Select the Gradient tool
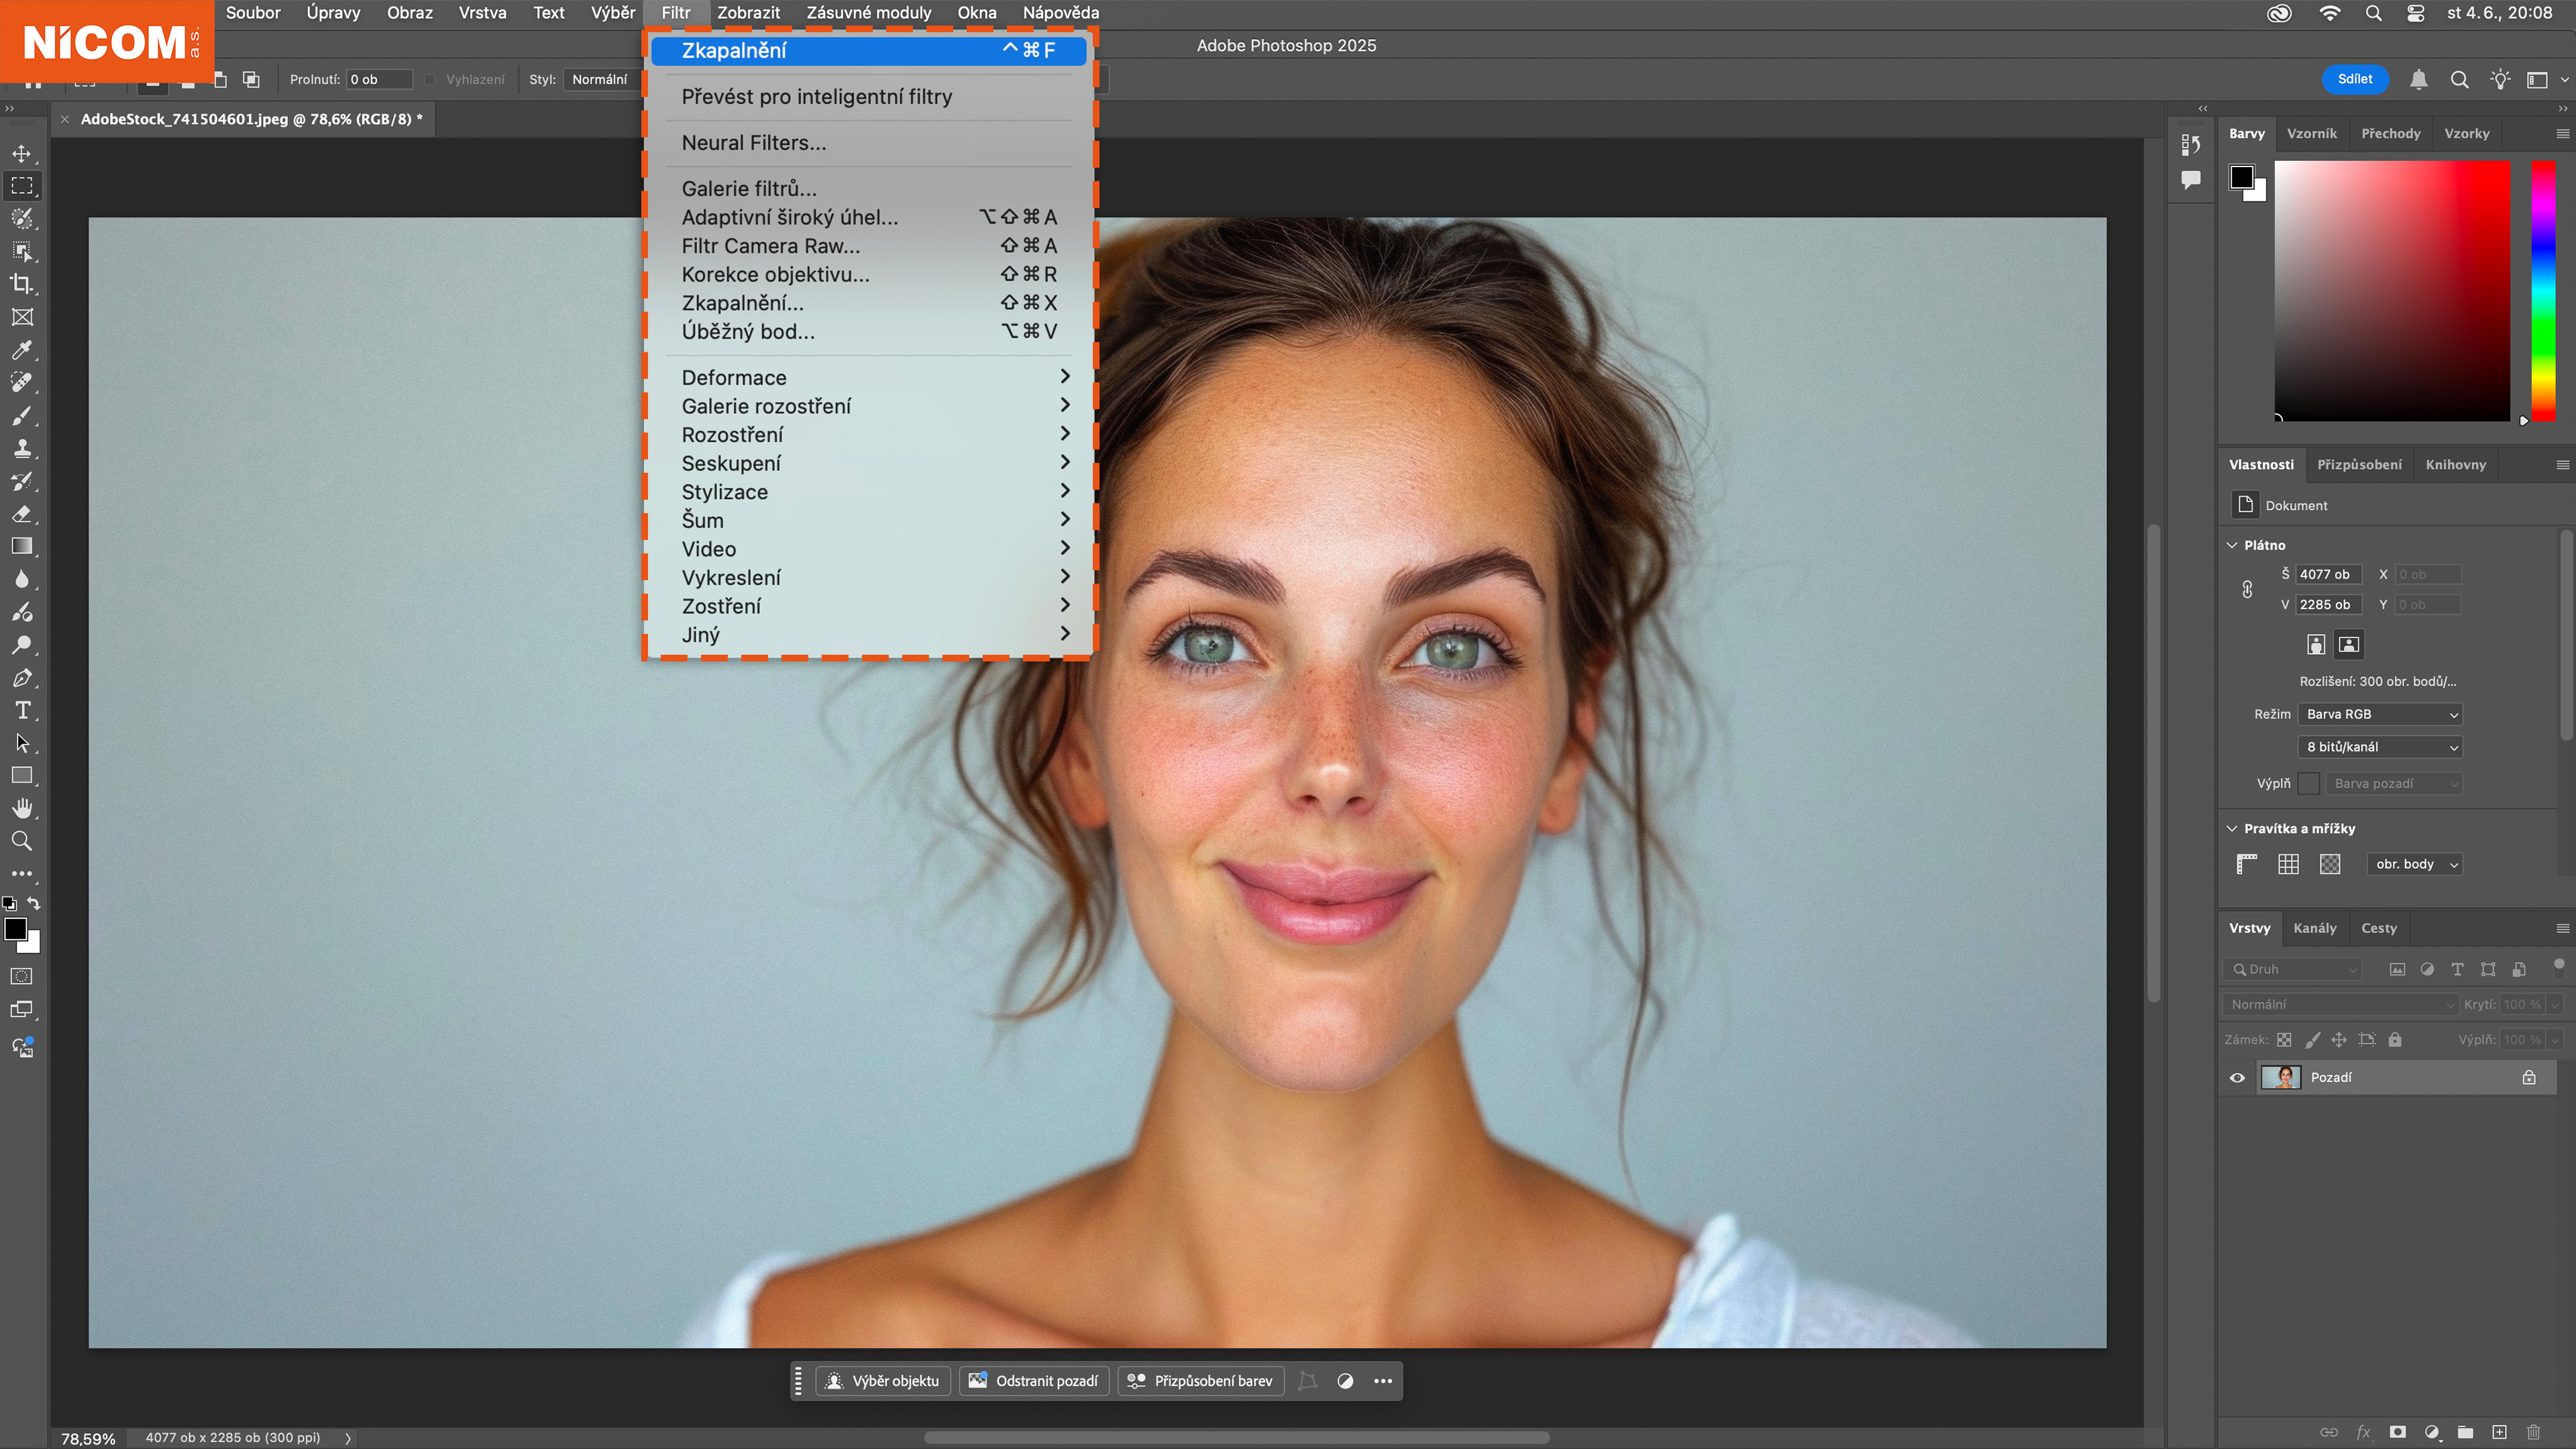 [x=22, y=546]
